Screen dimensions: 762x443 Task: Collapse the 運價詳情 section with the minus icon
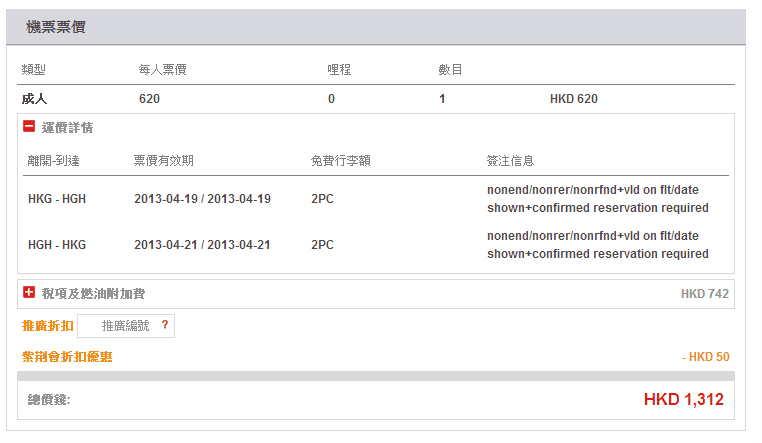(29, 127)
